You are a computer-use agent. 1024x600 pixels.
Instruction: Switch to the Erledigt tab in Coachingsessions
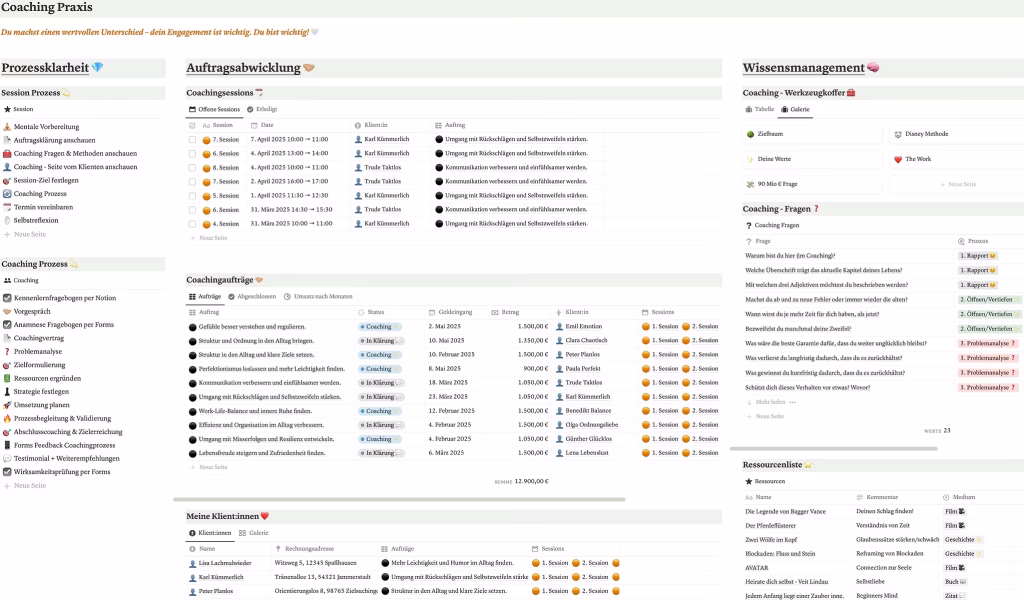262,108
